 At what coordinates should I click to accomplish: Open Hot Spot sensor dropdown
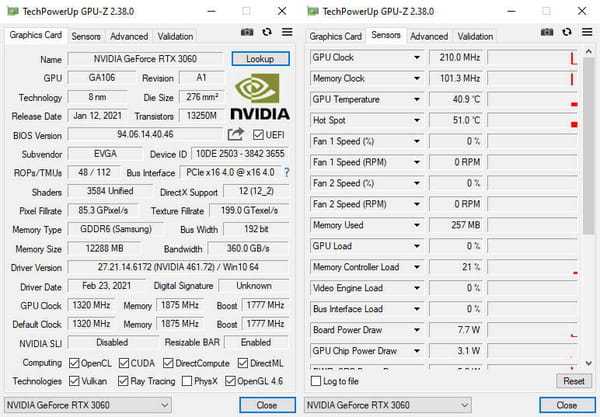417,121
